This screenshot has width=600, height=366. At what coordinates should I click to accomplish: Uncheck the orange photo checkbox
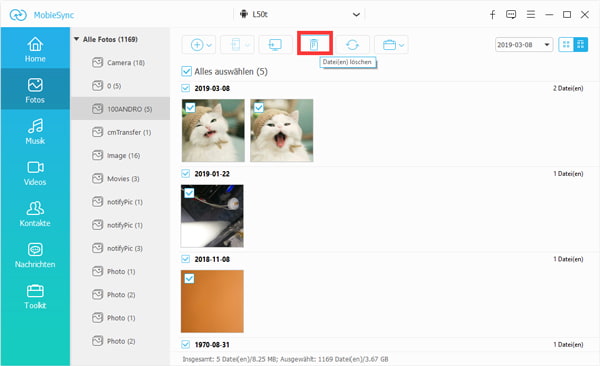(x=189, y=278)
